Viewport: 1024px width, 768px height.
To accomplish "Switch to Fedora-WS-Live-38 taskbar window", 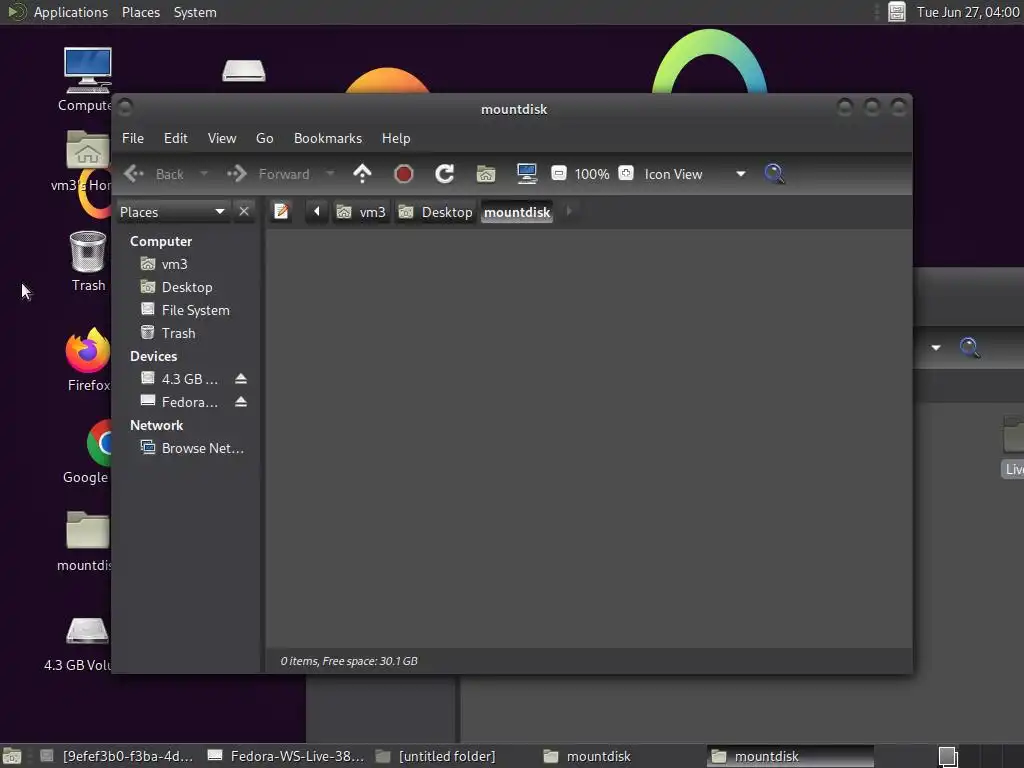I will (286, 756).
